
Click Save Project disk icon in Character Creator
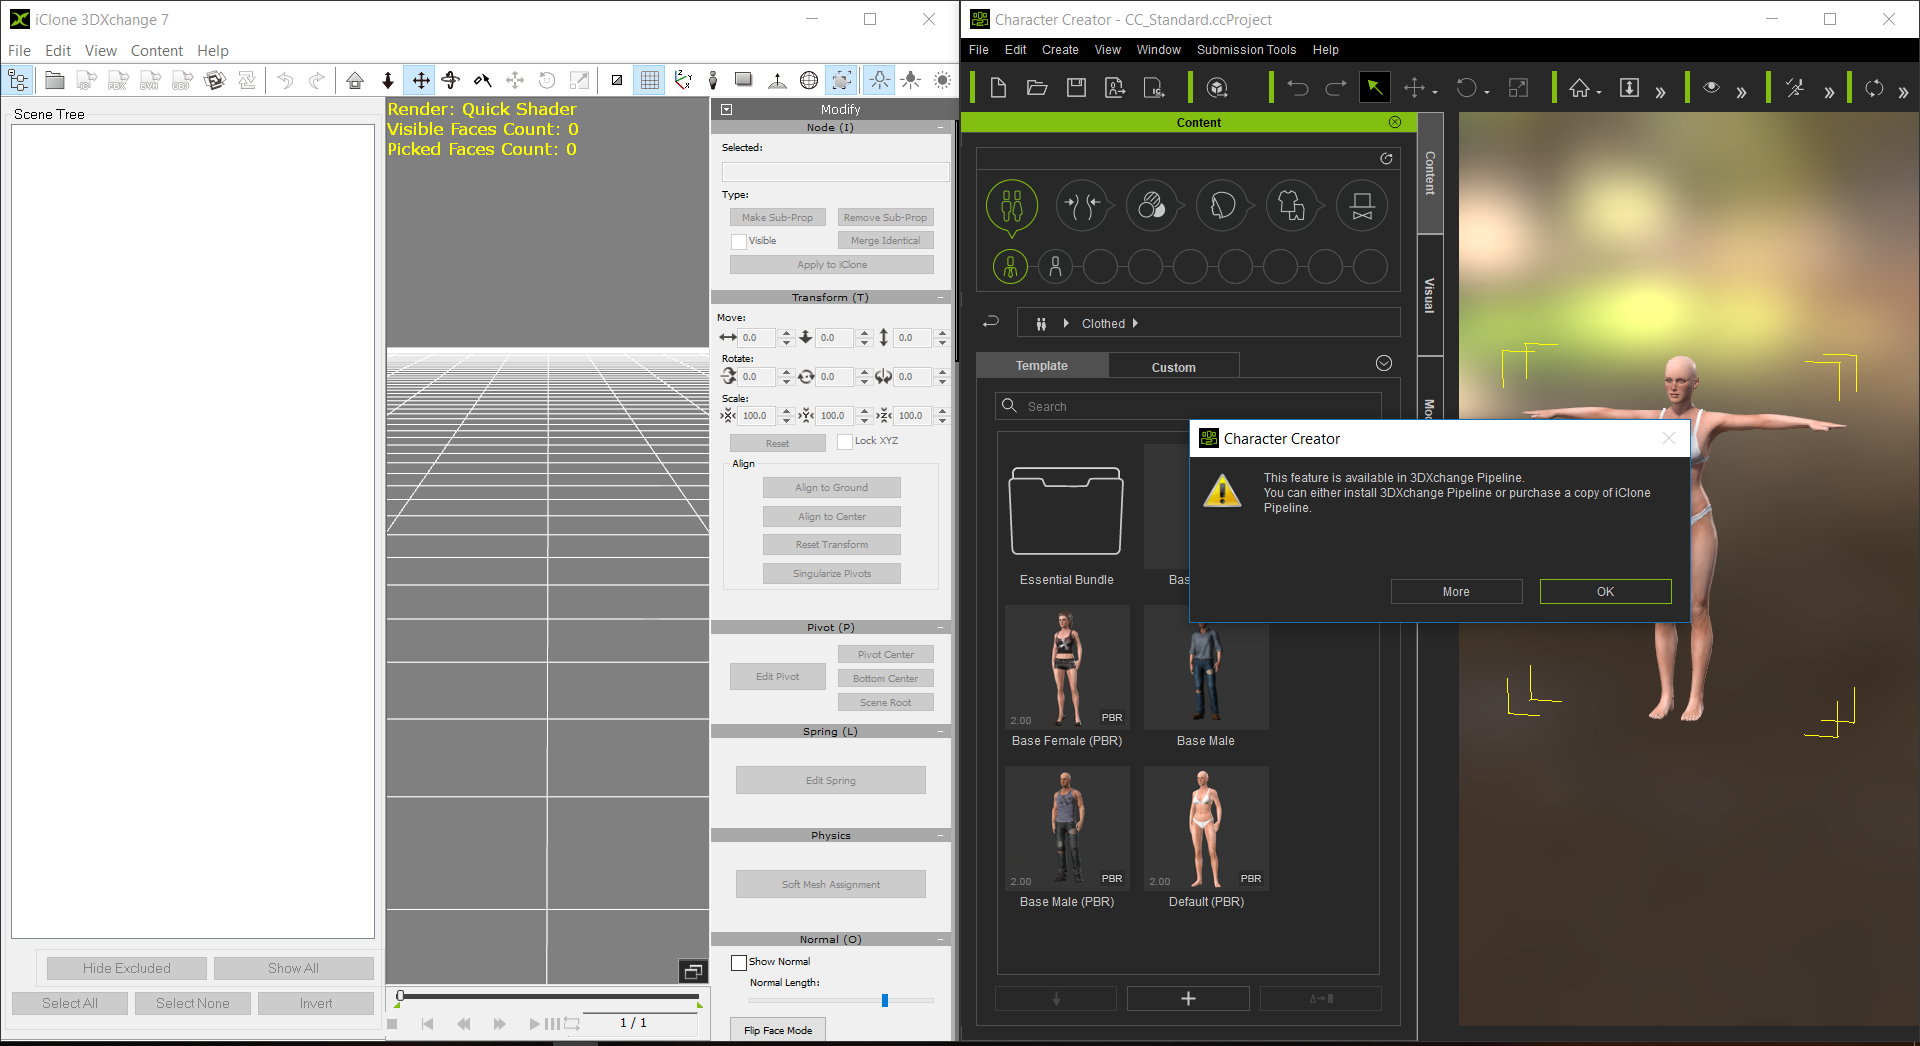pyautogui.click(x=1076, y=88)
